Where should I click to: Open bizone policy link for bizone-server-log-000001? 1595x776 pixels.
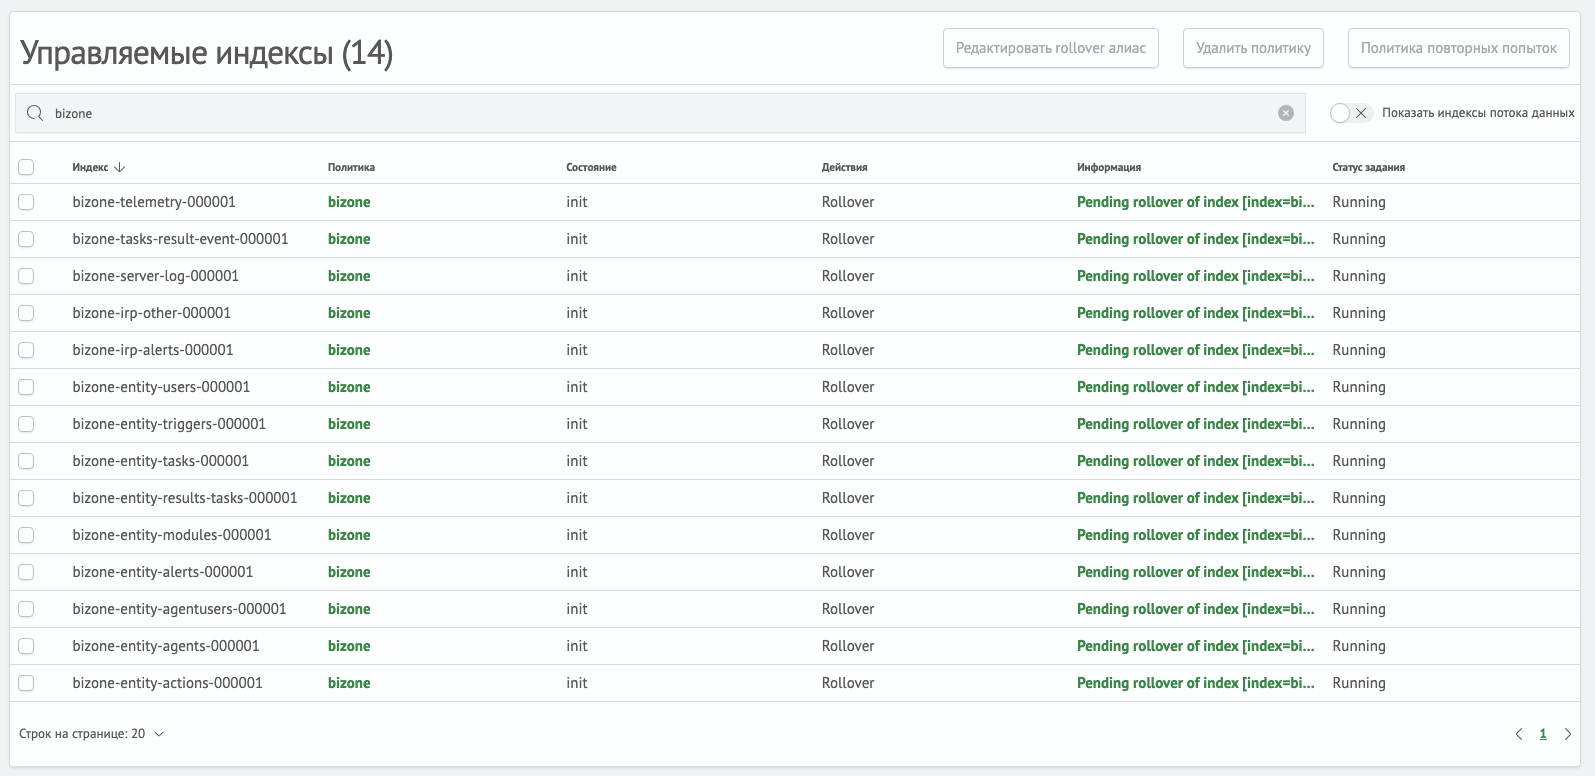349,276
